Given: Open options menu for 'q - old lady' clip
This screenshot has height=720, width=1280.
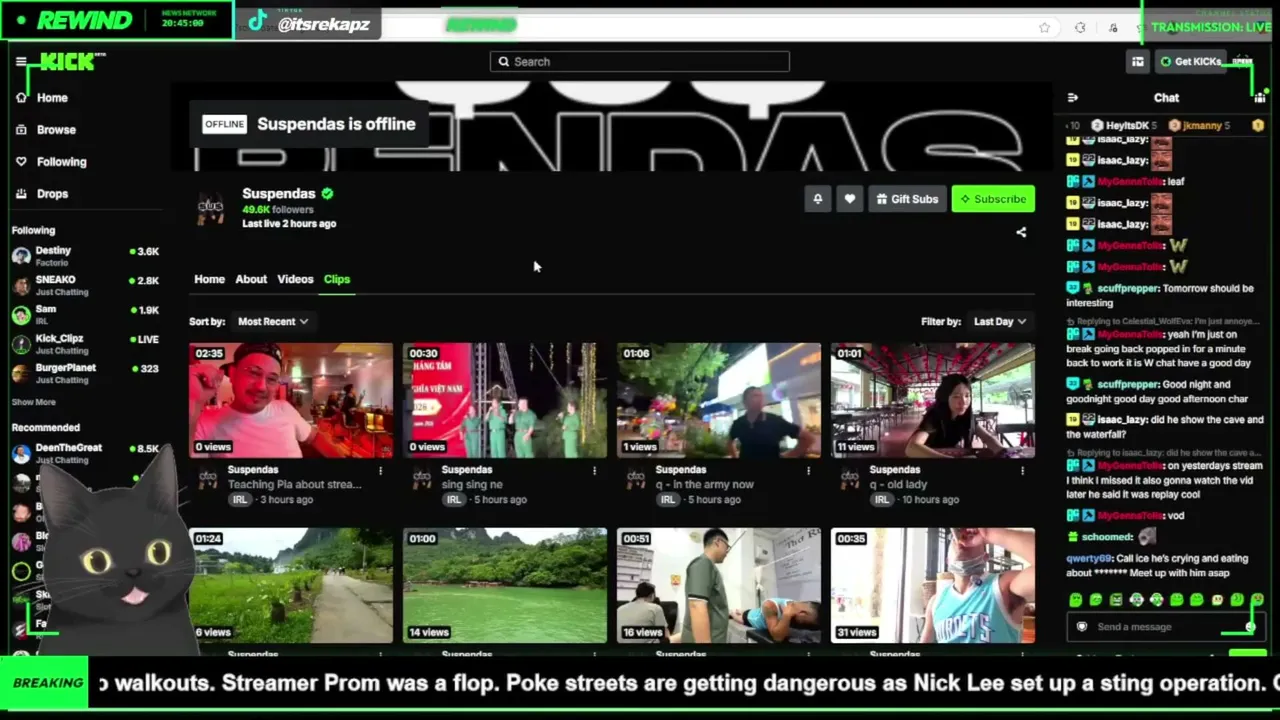Looking at the screenshot, I should point(1022,470).
